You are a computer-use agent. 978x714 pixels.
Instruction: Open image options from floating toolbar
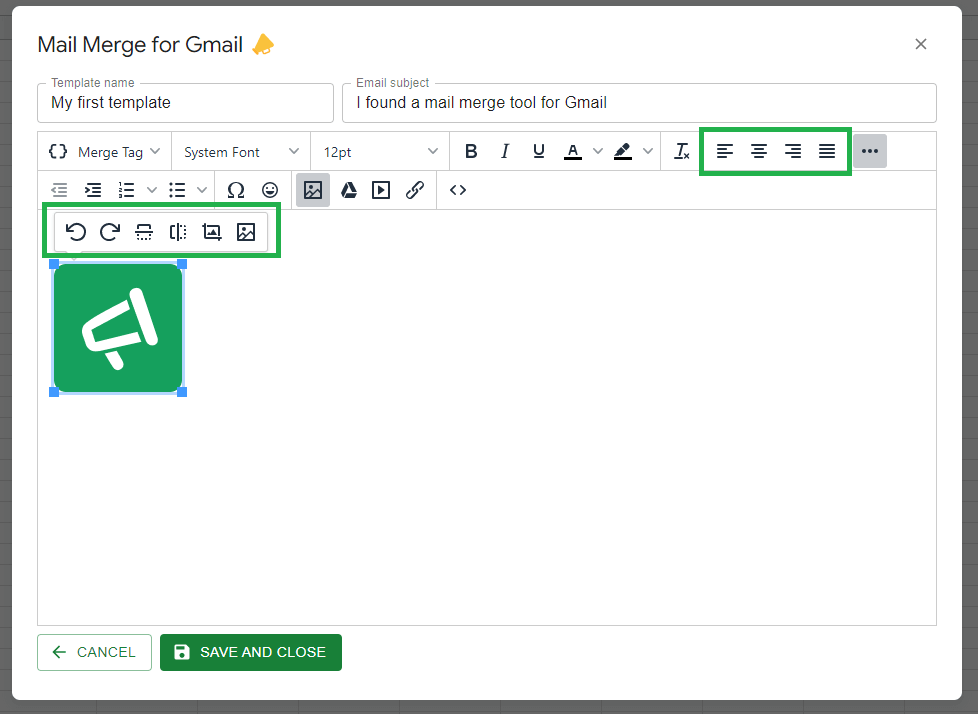(246, 232)
